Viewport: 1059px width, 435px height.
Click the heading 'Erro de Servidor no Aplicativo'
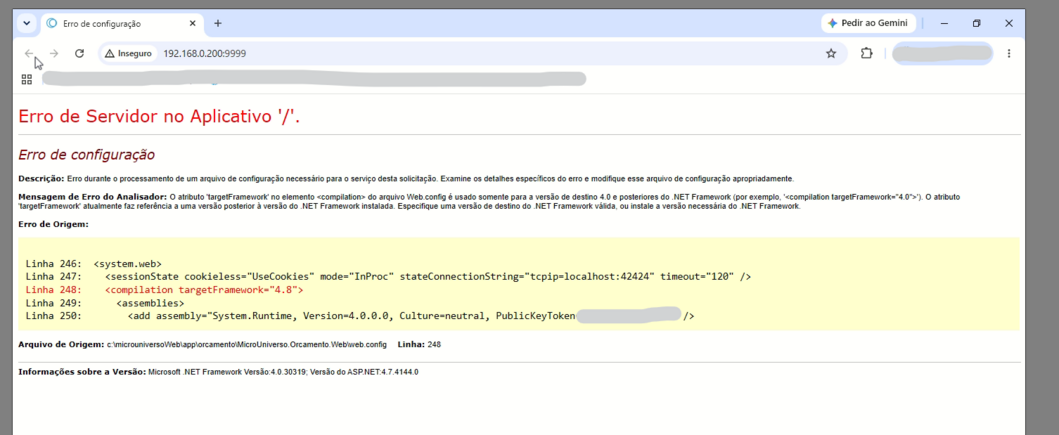(159, 117)
